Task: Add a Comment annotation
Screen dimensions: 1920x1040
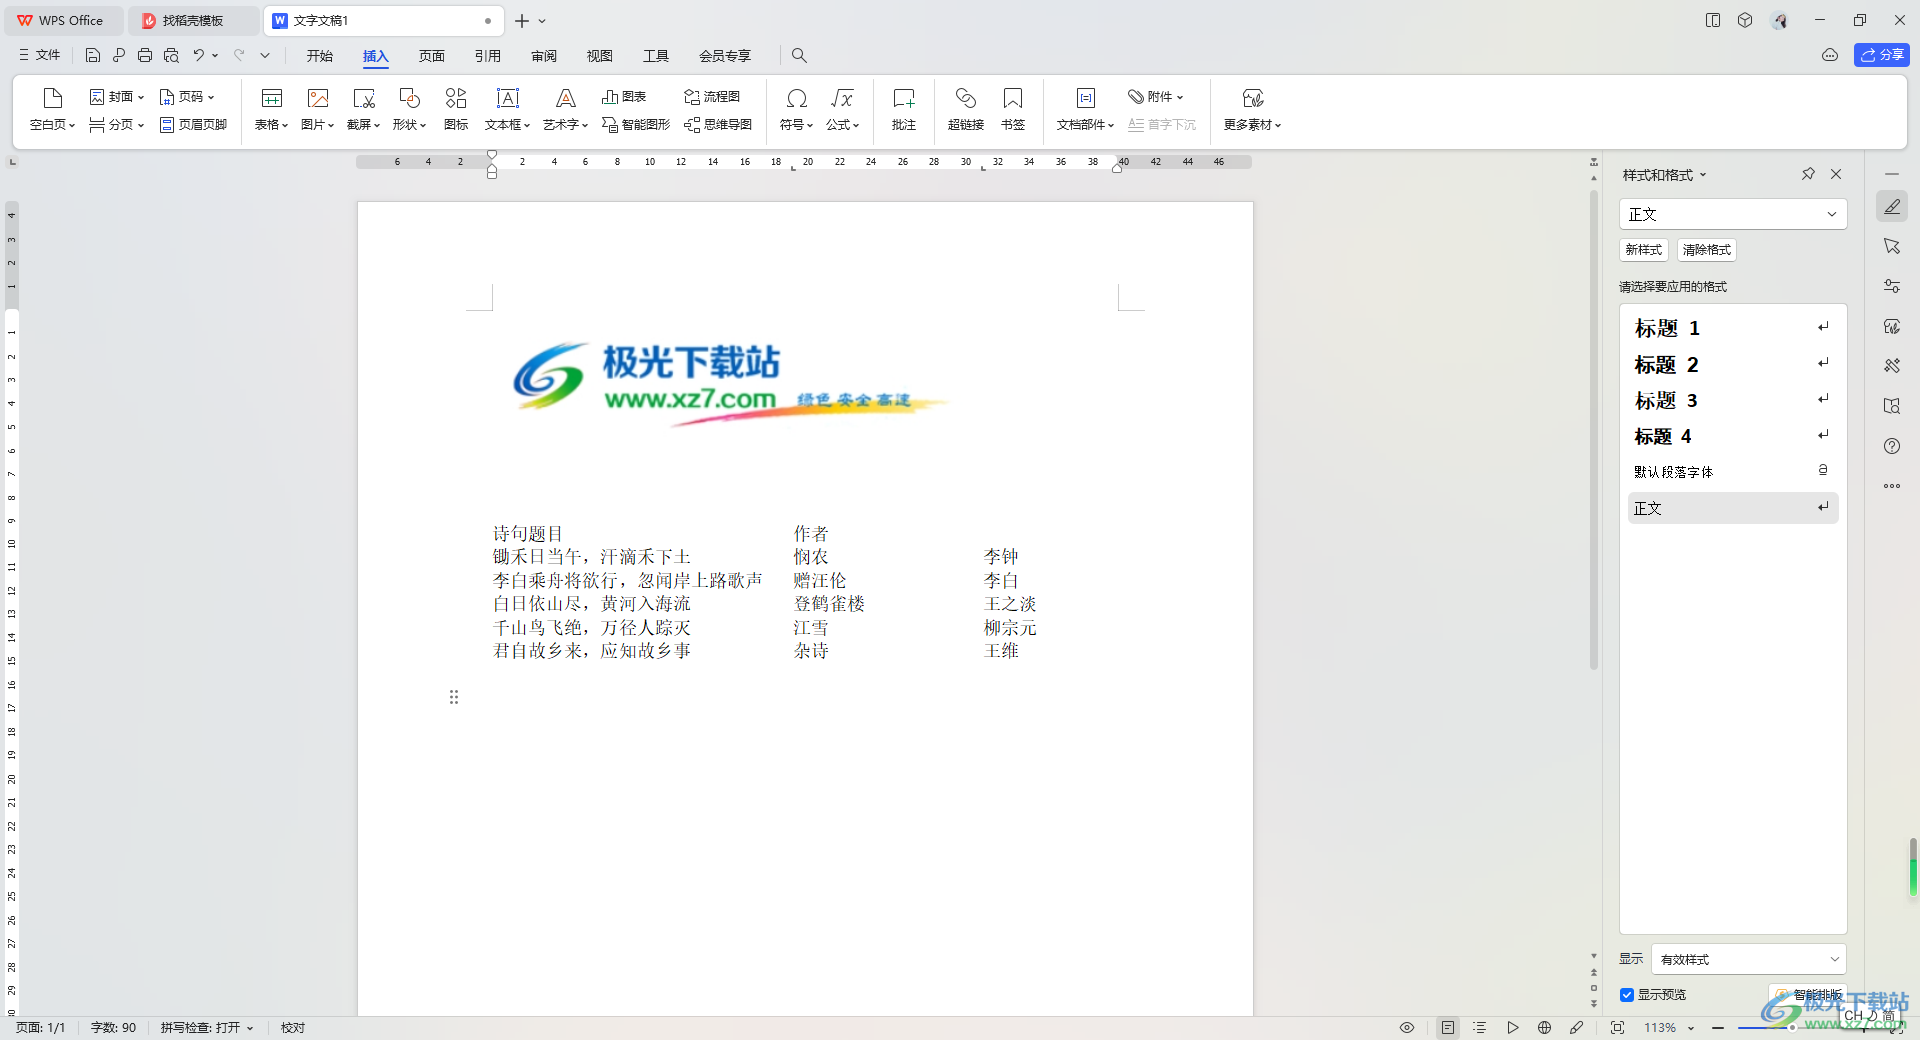Action: click(x=904, y=109)
